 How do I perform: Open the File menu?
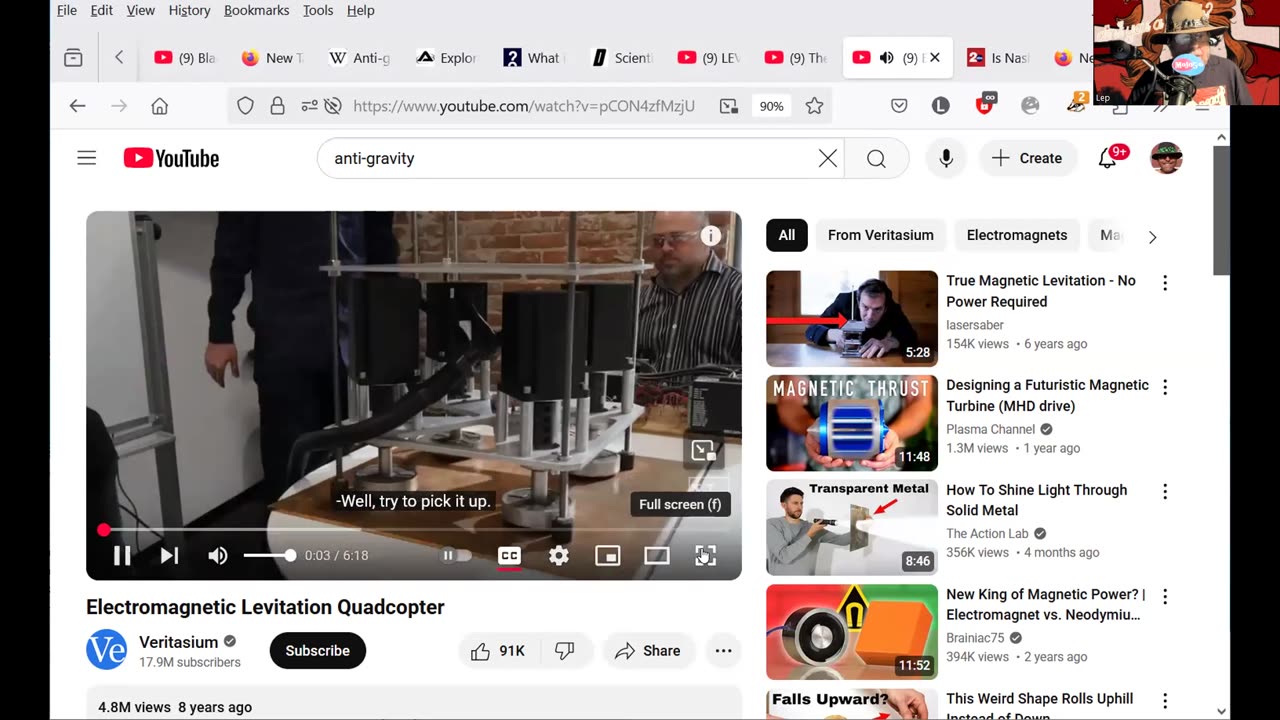click(x=67, y=10)
